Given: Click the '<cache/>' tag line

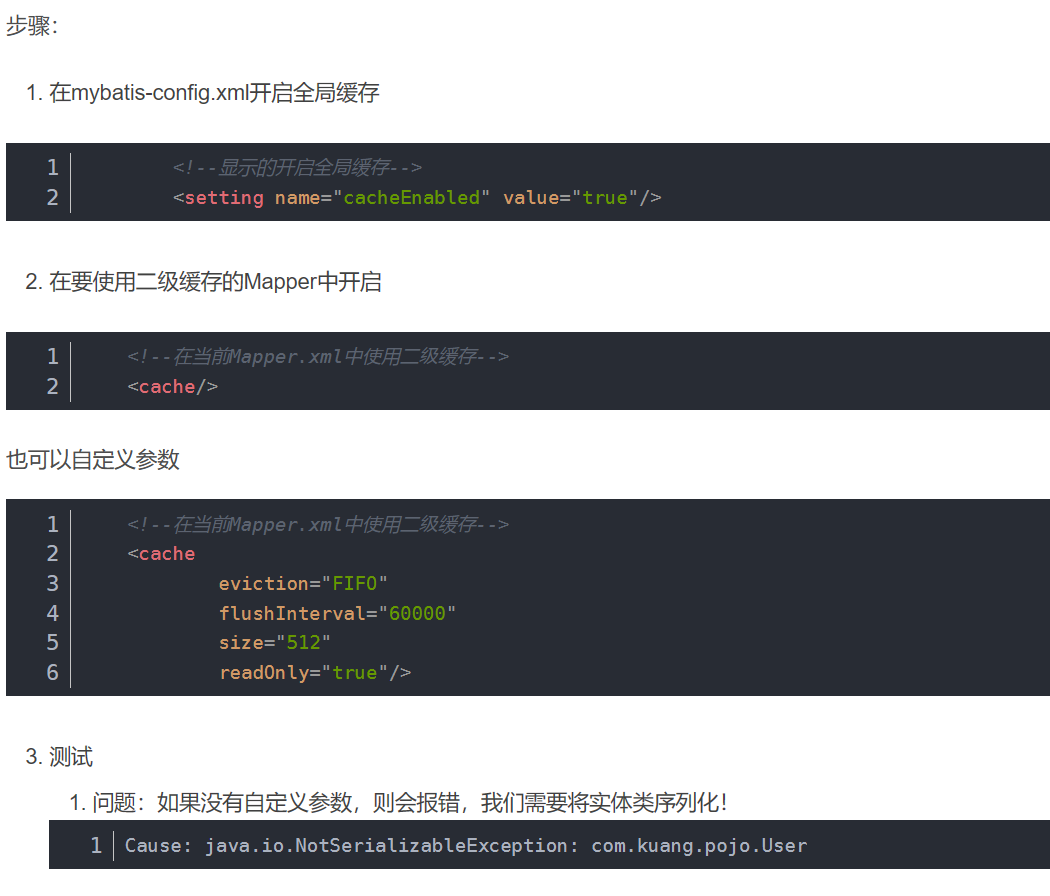Looking at the screenshot, I should [173, 386].
